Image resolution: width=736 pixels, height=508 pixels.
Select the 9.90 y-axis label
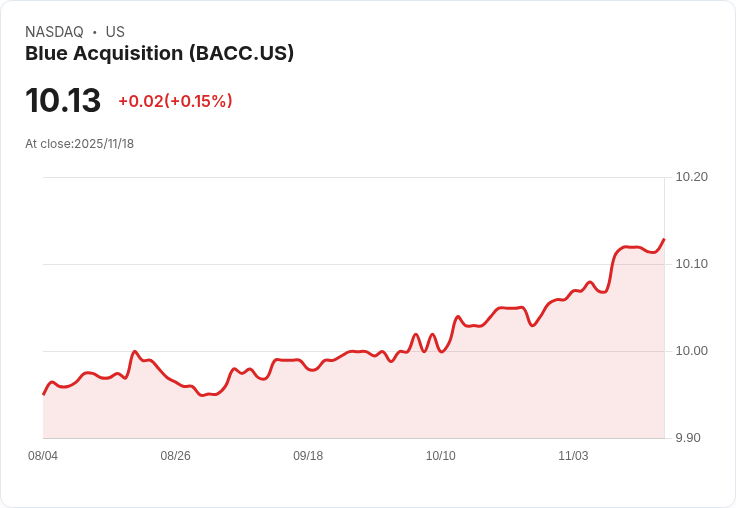click(x=691, y=438)
